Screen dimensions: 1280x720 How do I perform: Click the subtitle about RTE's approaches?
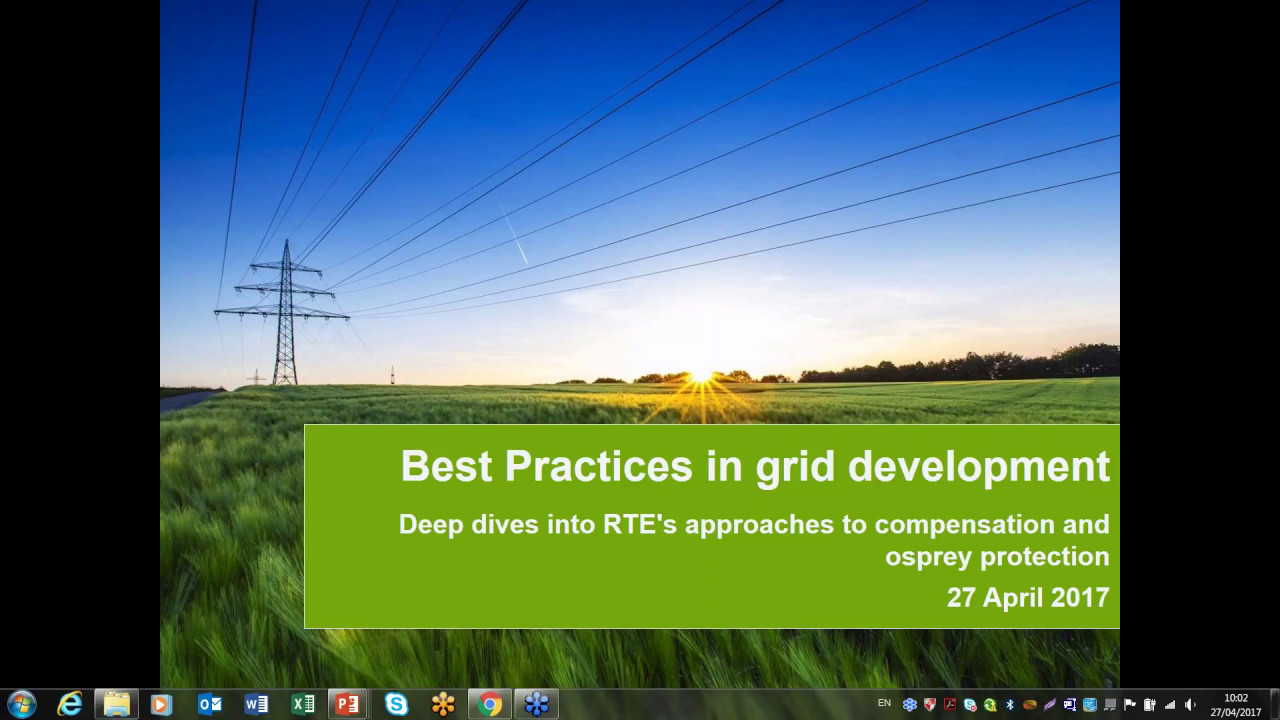pyautogui.click(x=754, y=540)
